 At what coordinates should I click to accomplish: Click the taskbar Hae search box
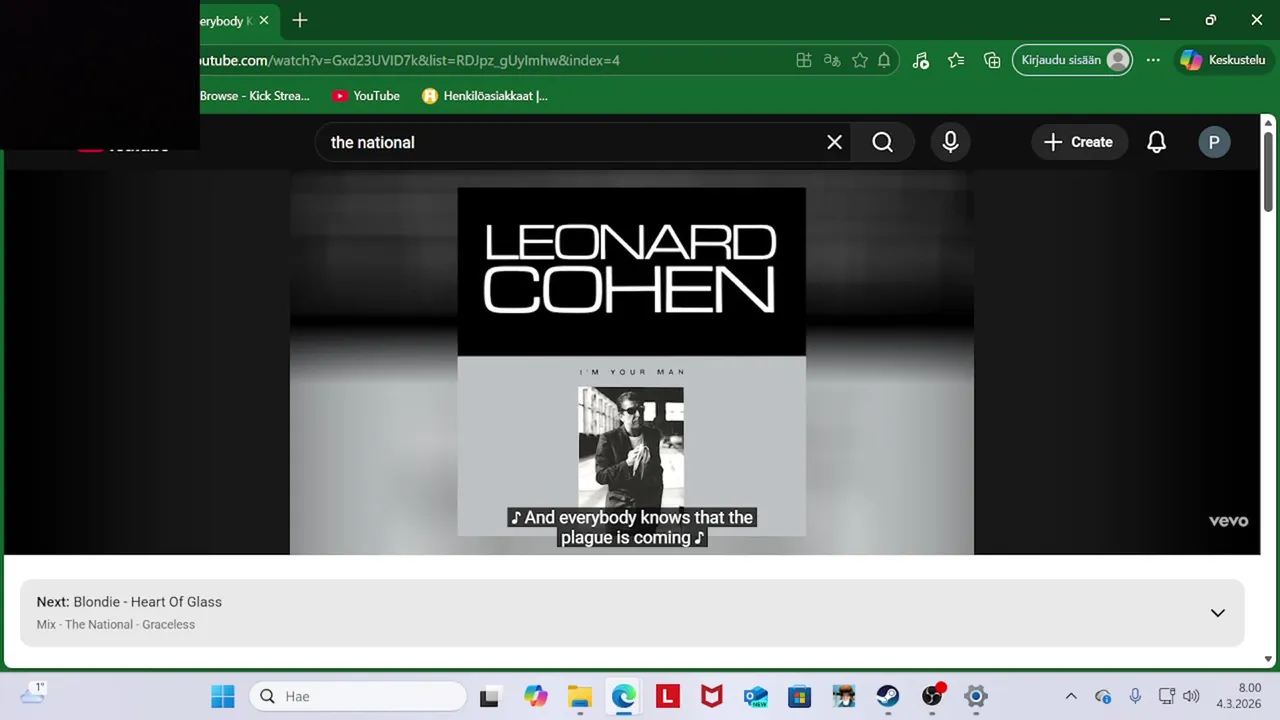pyautogui.click(x=358, y=696)
